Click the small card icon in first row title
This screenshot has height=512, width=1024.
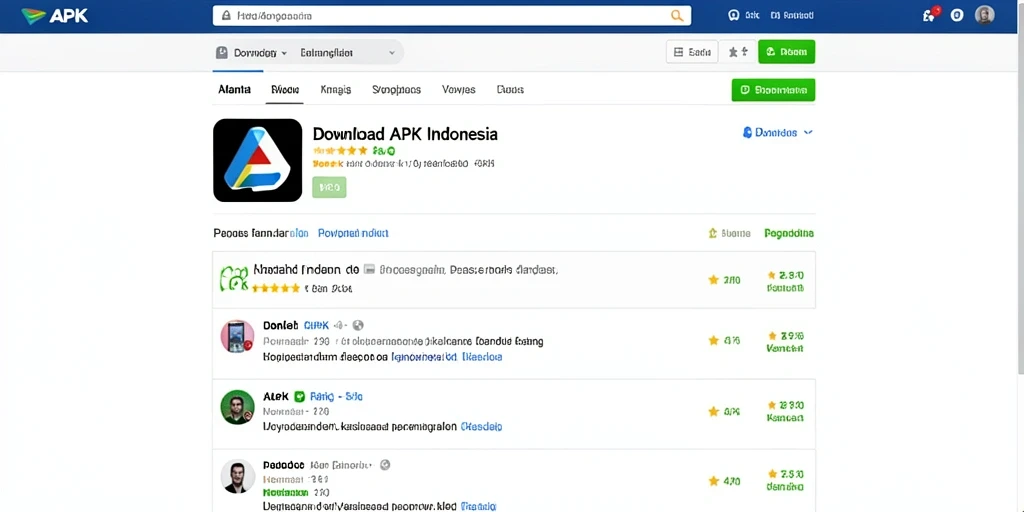pyautogui.click(x=369, y=268)
